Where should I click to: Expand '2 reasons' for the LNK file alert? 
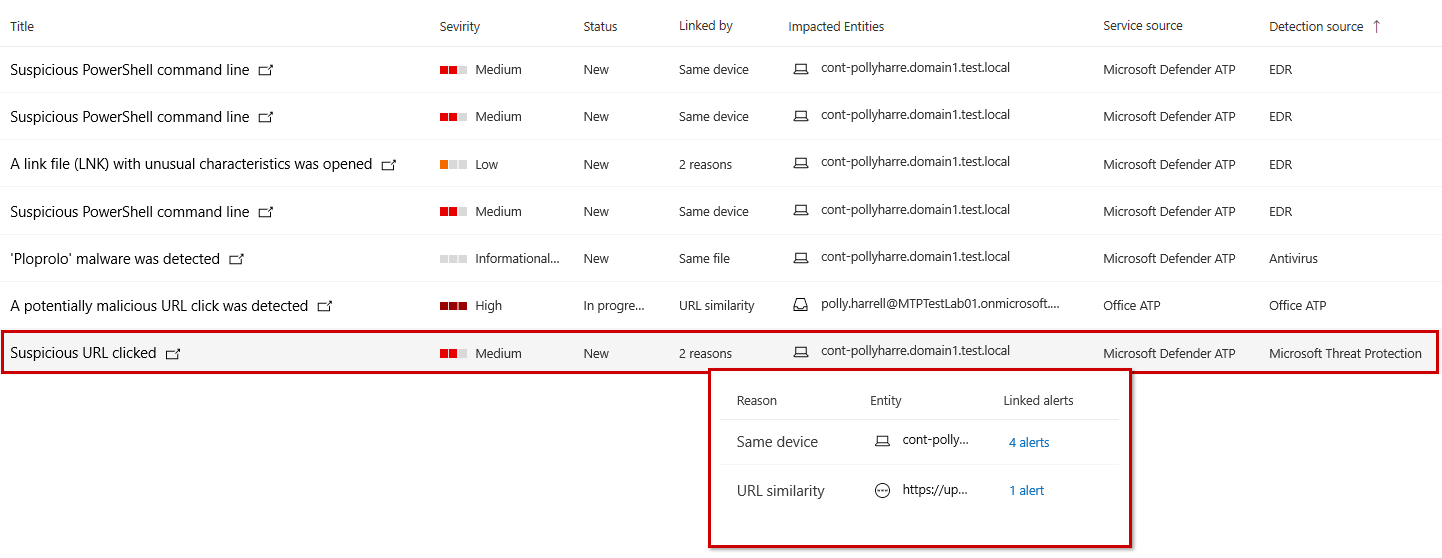(705, 165)
